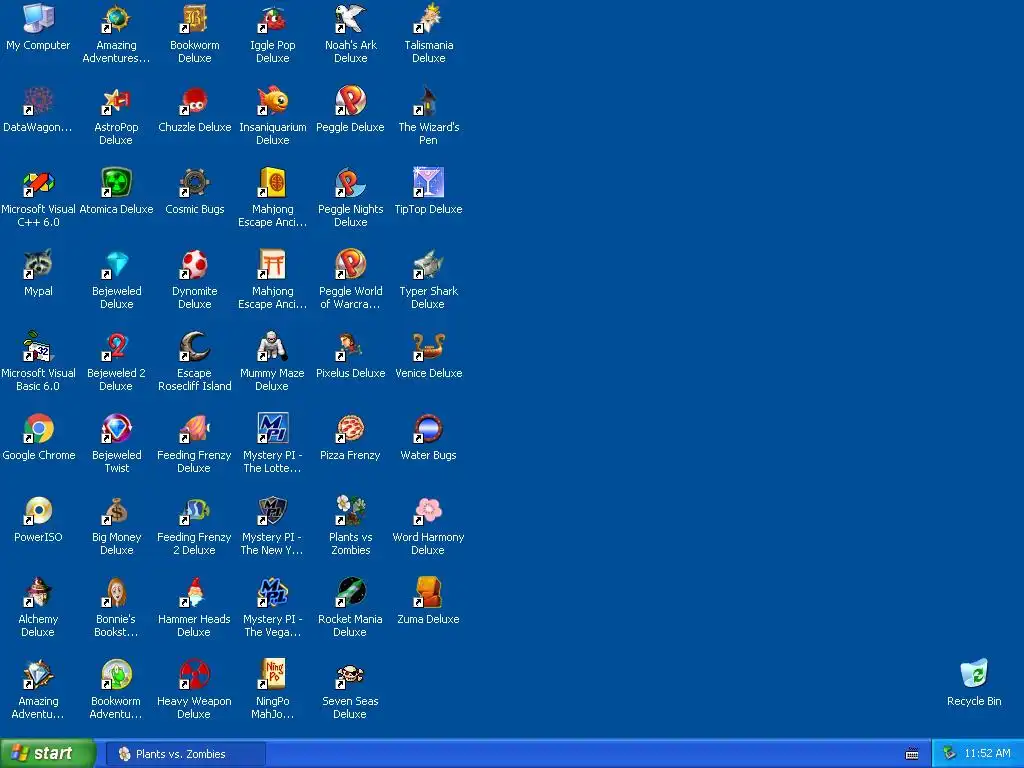Screen dimensions: 1024x768
Task: Select the Water Bugs icon
Action: point(428,428)
